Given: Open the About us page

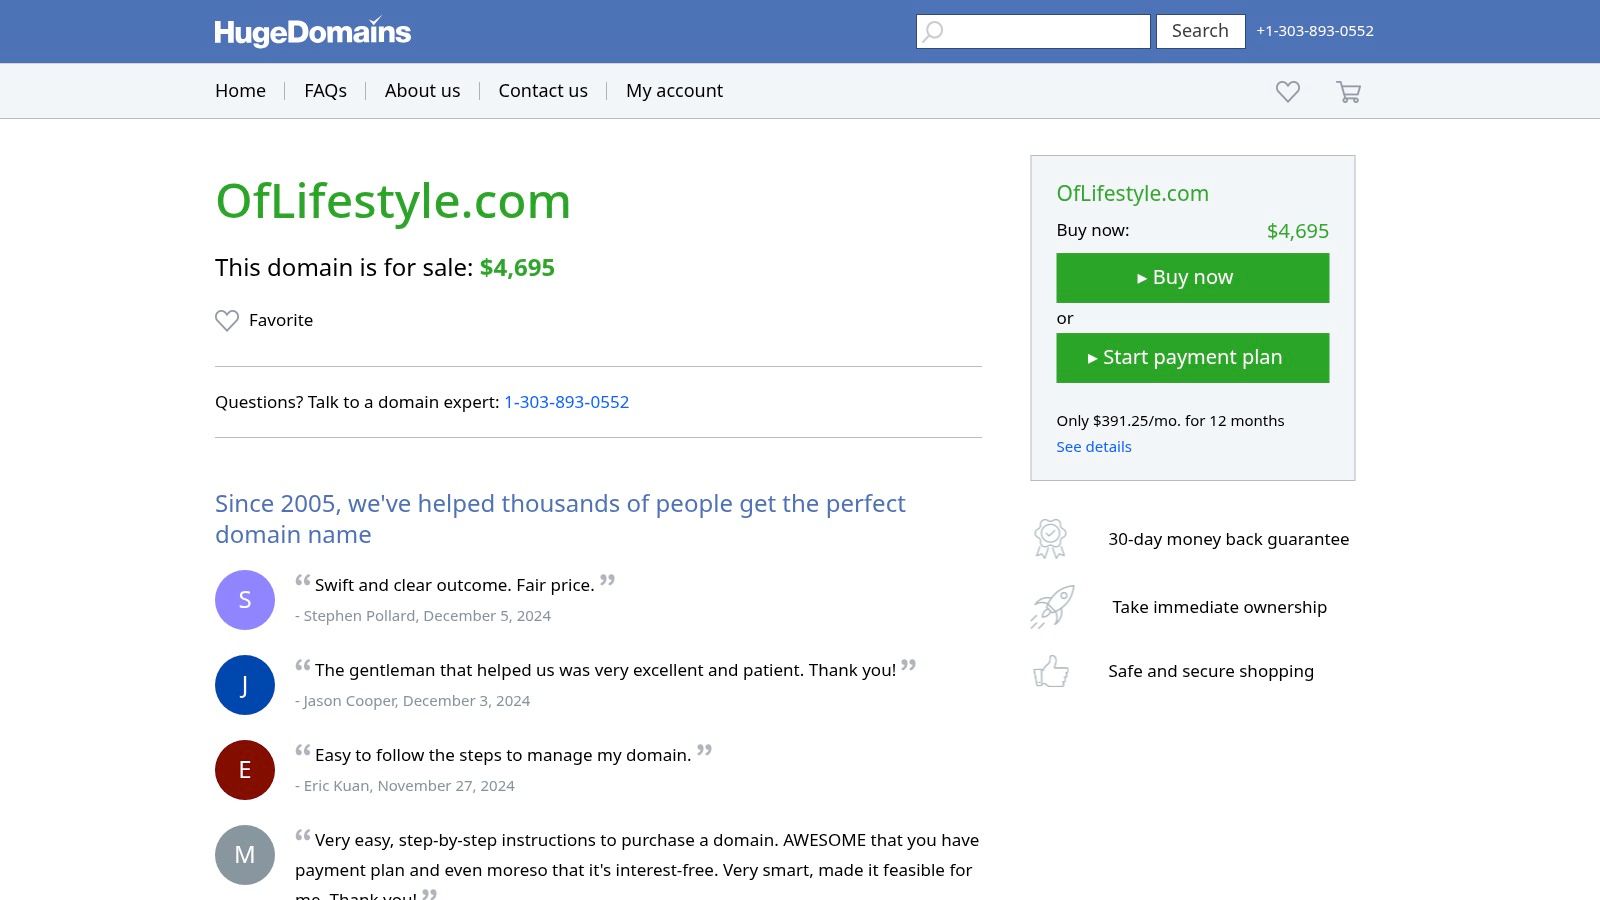Looking at the screenshot, I should coord(422,91).
